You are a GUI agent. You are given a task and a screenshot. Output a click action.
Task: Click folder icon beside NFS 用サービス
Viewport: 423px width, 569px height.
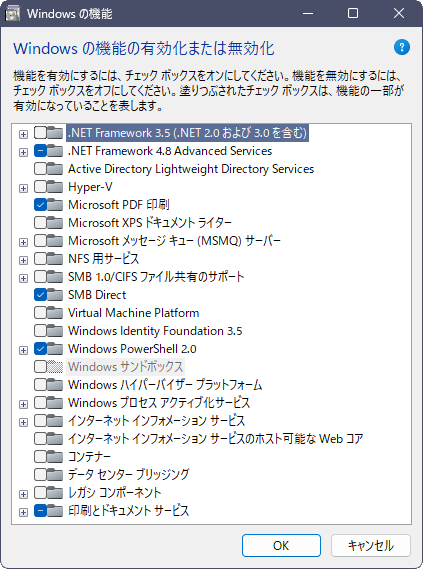55,259
